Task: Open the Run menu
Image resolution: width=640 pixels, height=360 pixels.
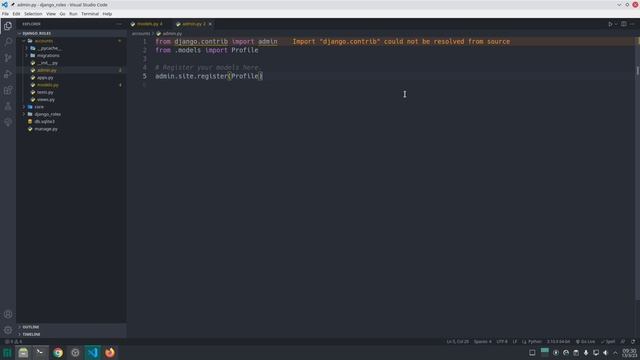Action: [x=73, y=14]
